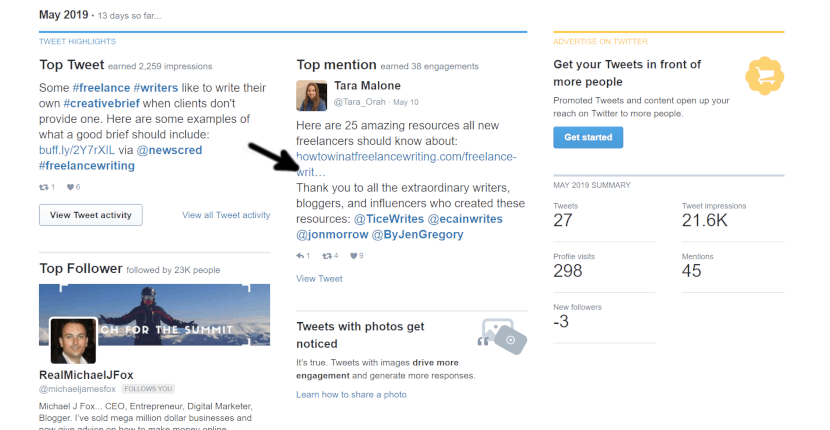Open the View Tweet link

coord(319,279)
